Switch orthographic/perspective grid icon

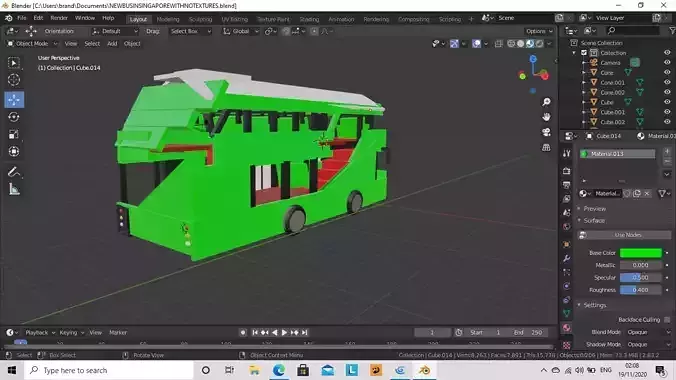click(x=546, y=148)
